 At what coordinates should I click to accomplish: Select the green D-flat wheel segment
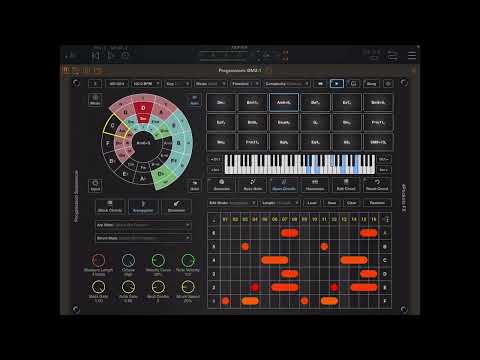click(x=161, y=175)
